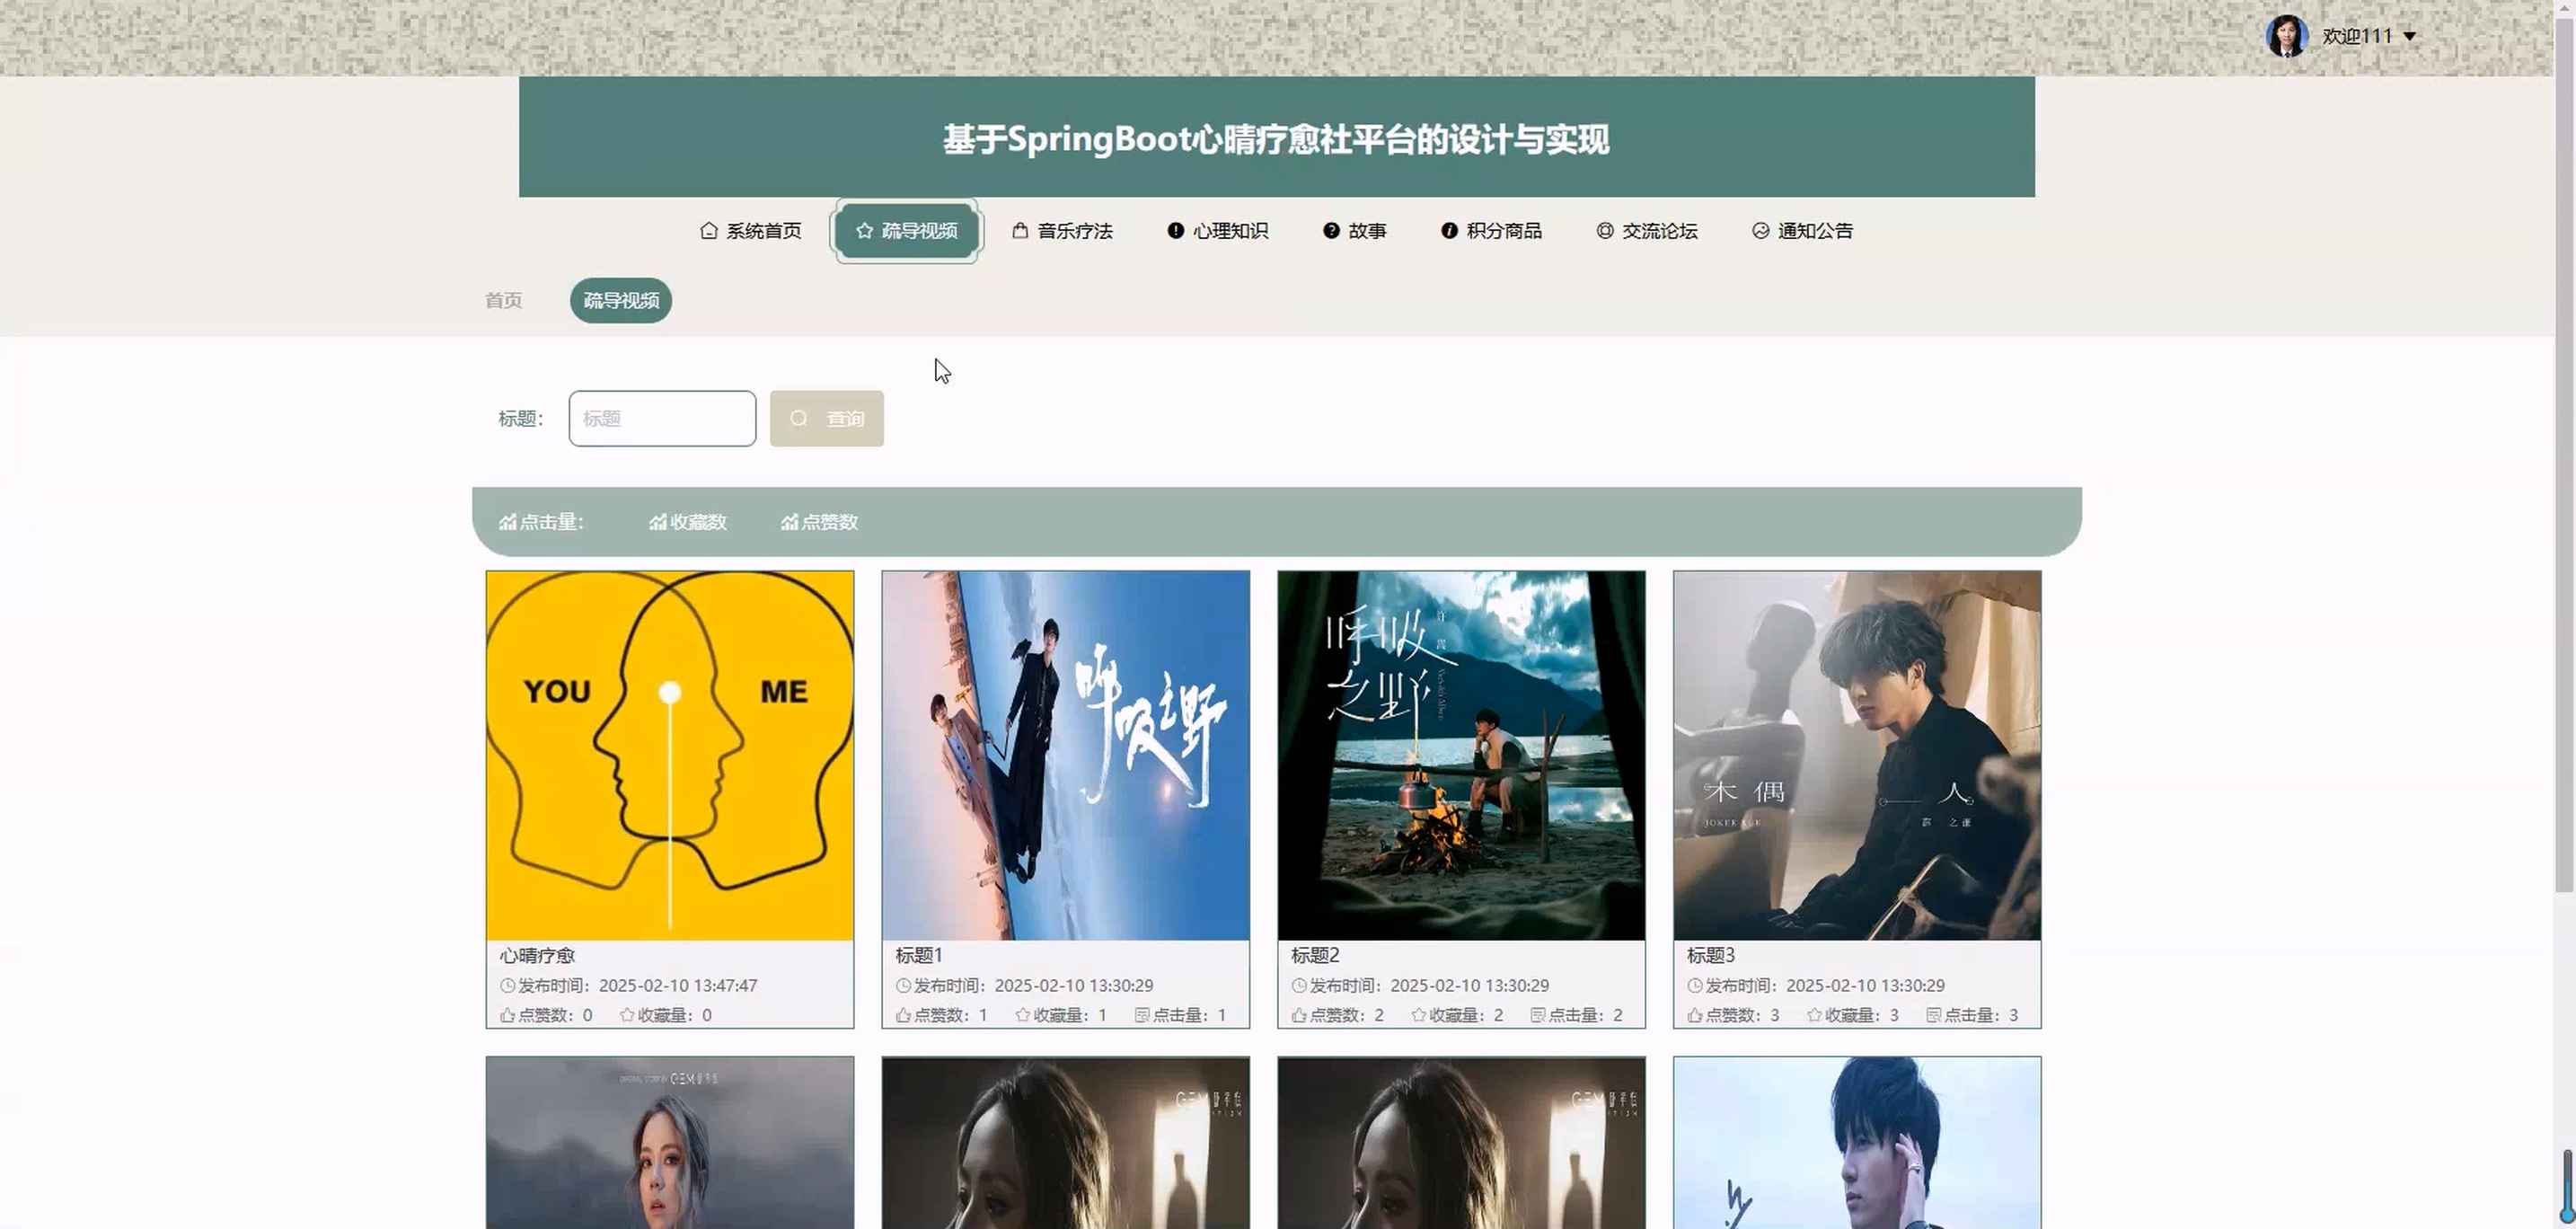Image resolution: width=2576 pixels, height=1229 pixels.
Task: Expand the 欢迎111 user dropdown arrow
Action: [x=2410, y=36]
